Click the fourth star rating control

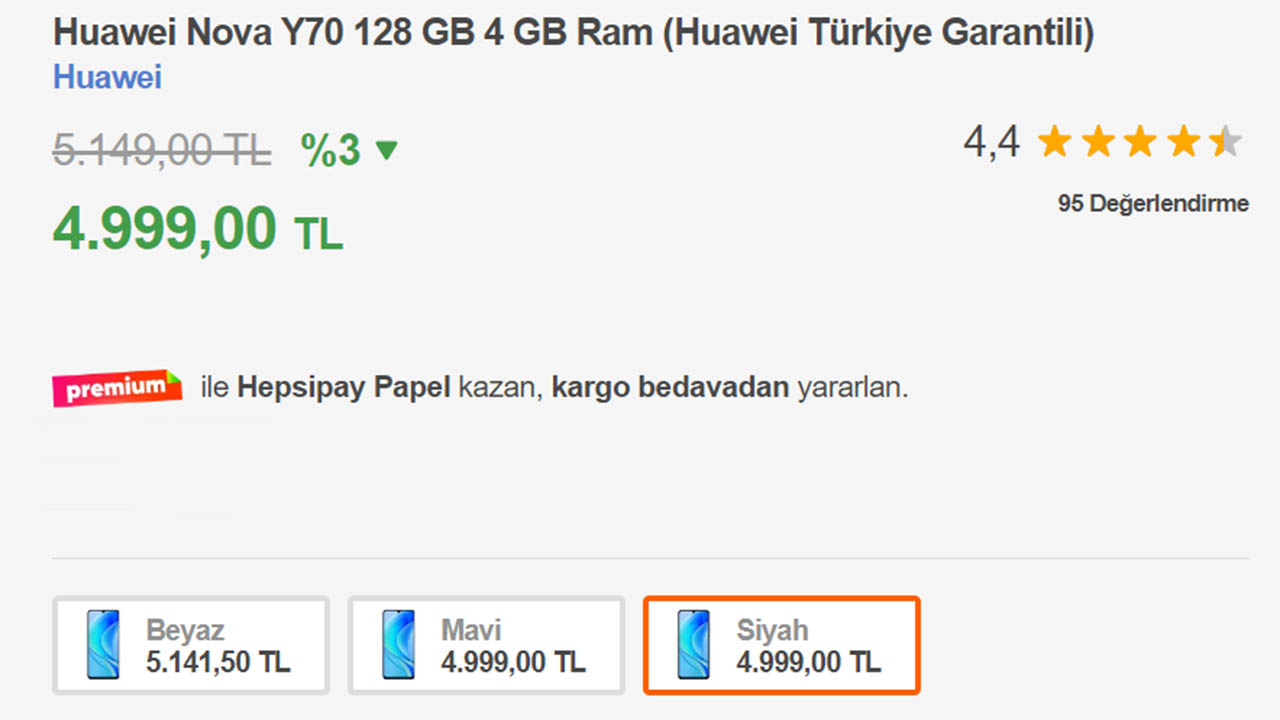(1183, 142)
